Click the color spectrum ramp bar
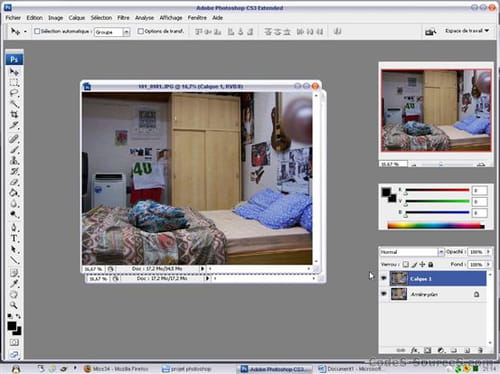This screenshot has width=500, height=374. (436, 226)
